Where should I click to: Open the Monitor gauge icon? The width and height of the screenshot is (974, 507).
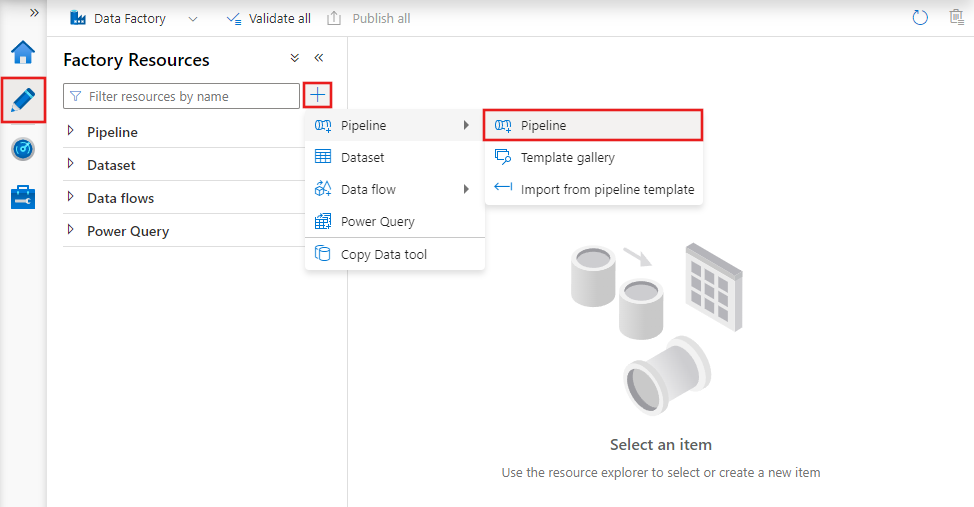[x=23, y=149]
